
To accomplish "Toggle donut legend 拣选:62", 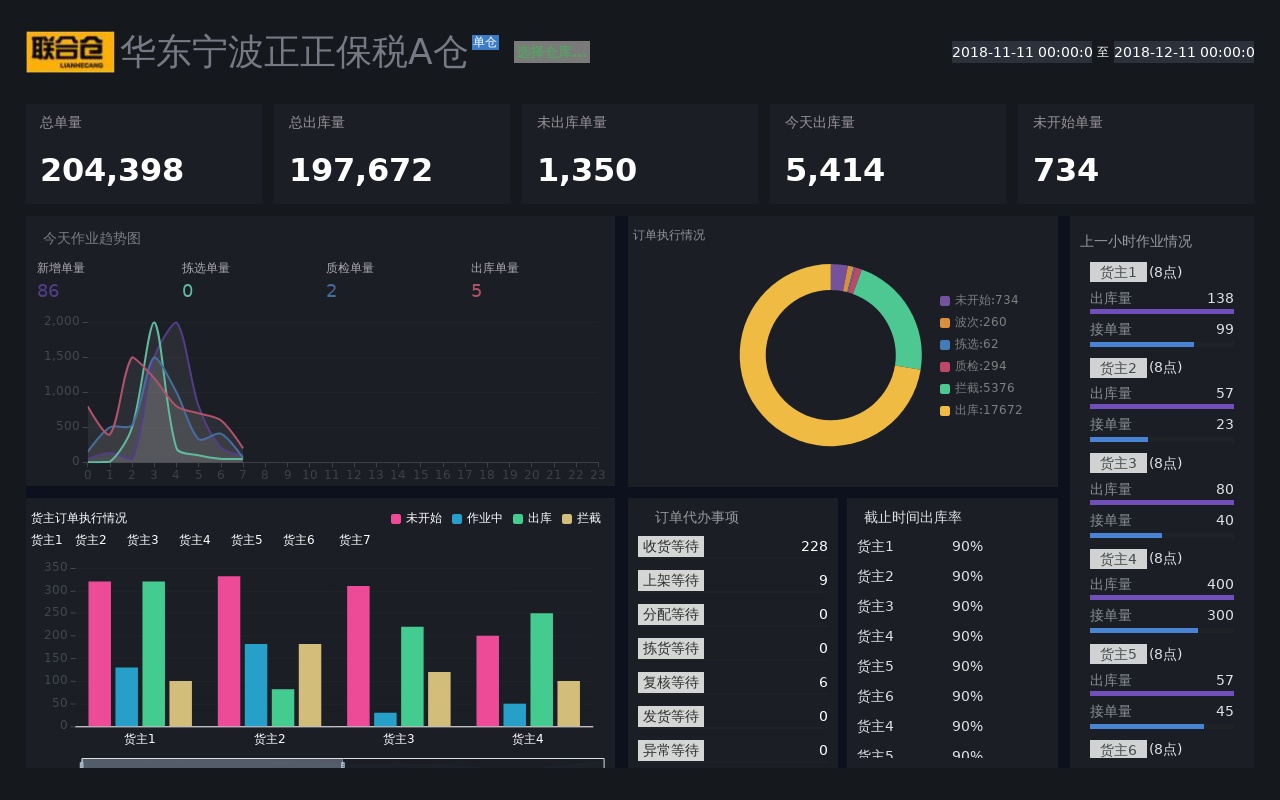I will [x=969, y=344].
